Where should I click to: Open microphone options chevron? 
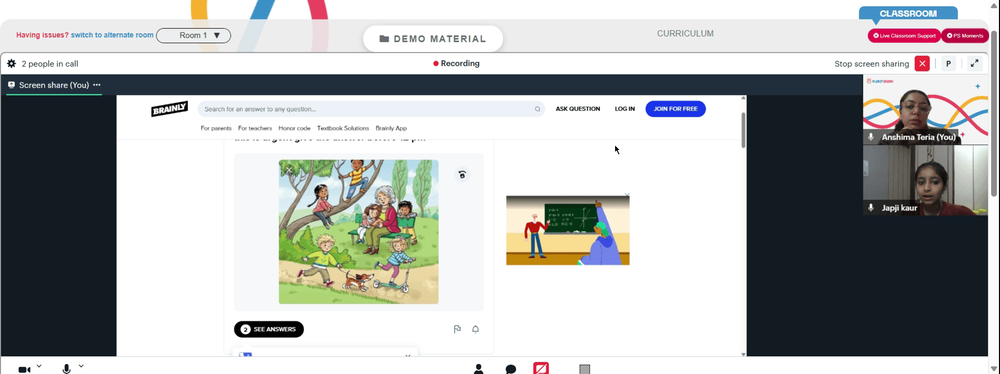(x=81, y=366)
